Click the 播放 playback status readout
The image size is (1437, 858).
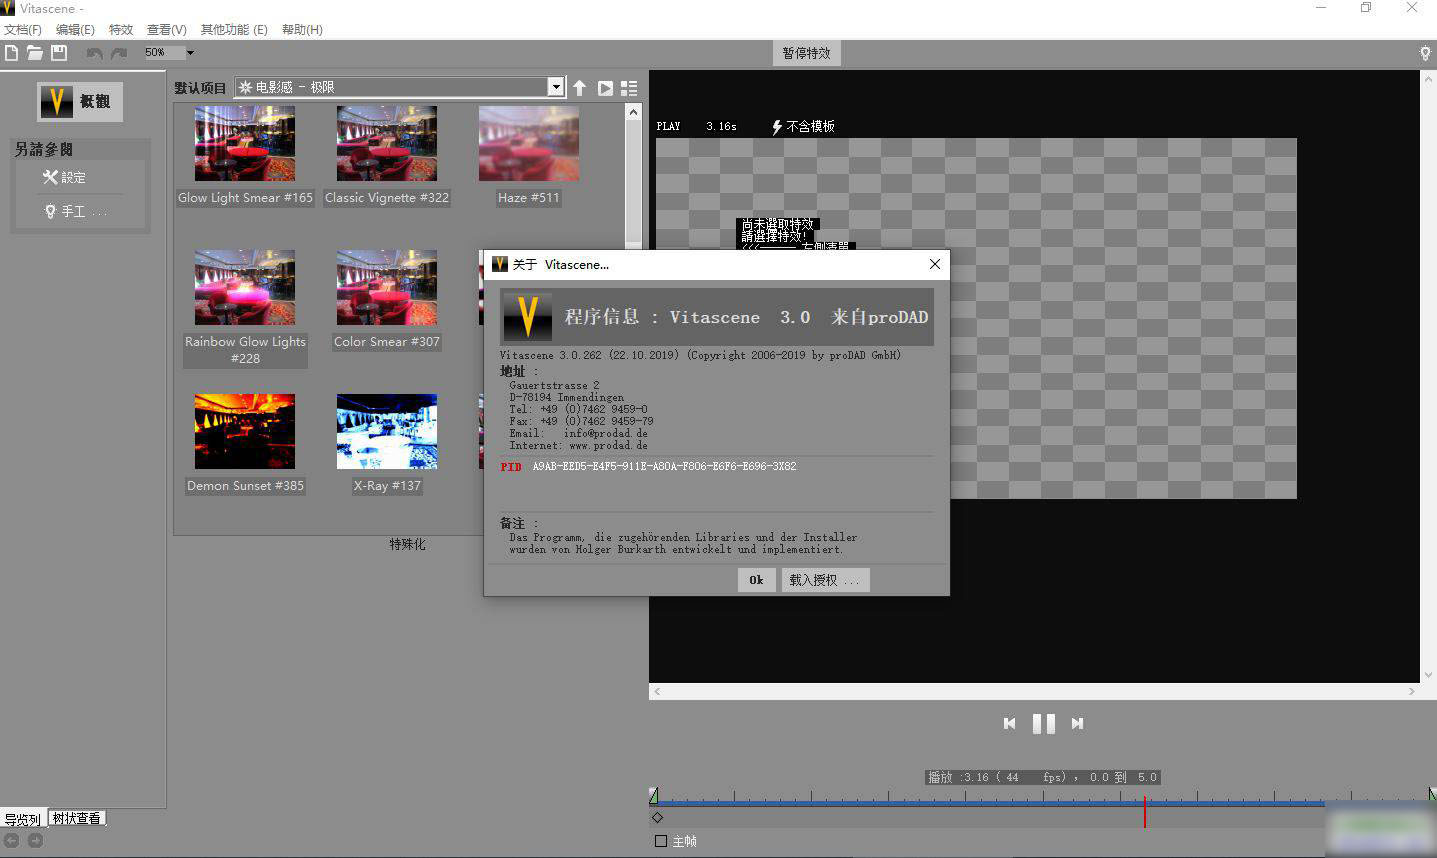point(1042,777)
